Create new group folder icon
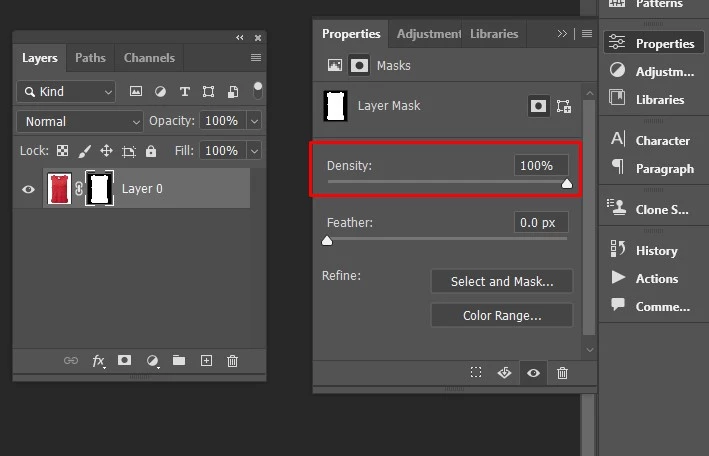The height and width of the screenshot is (456, 709). click(x=179, y=360)
